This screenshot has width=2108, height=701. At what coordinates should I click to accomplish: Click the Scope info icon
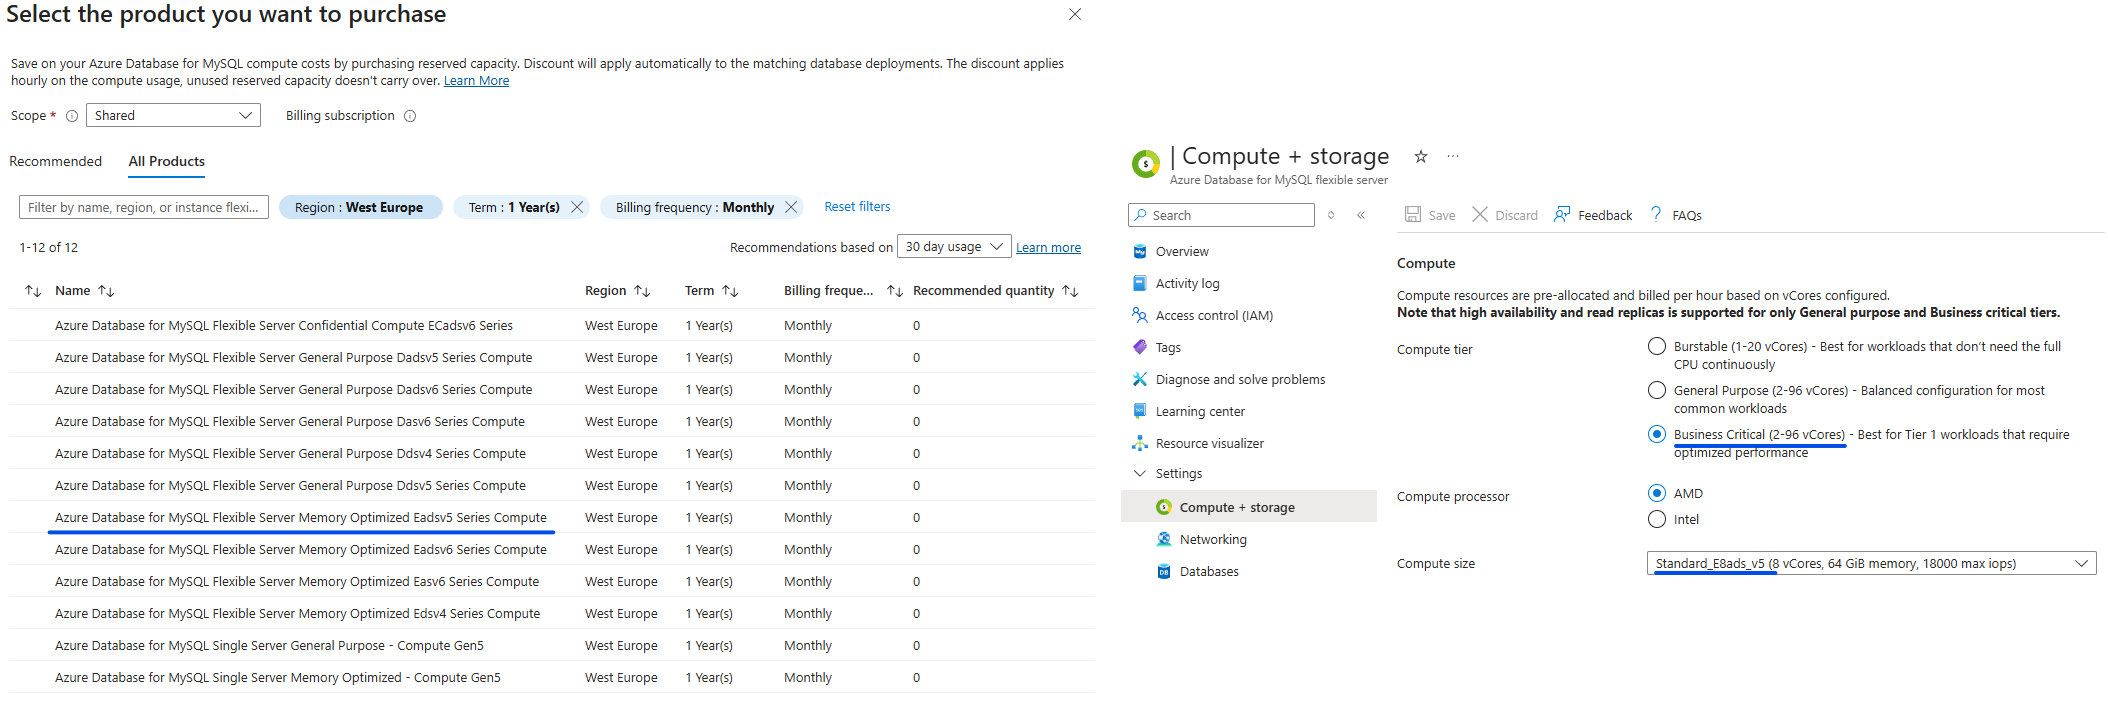click(72, 116)
